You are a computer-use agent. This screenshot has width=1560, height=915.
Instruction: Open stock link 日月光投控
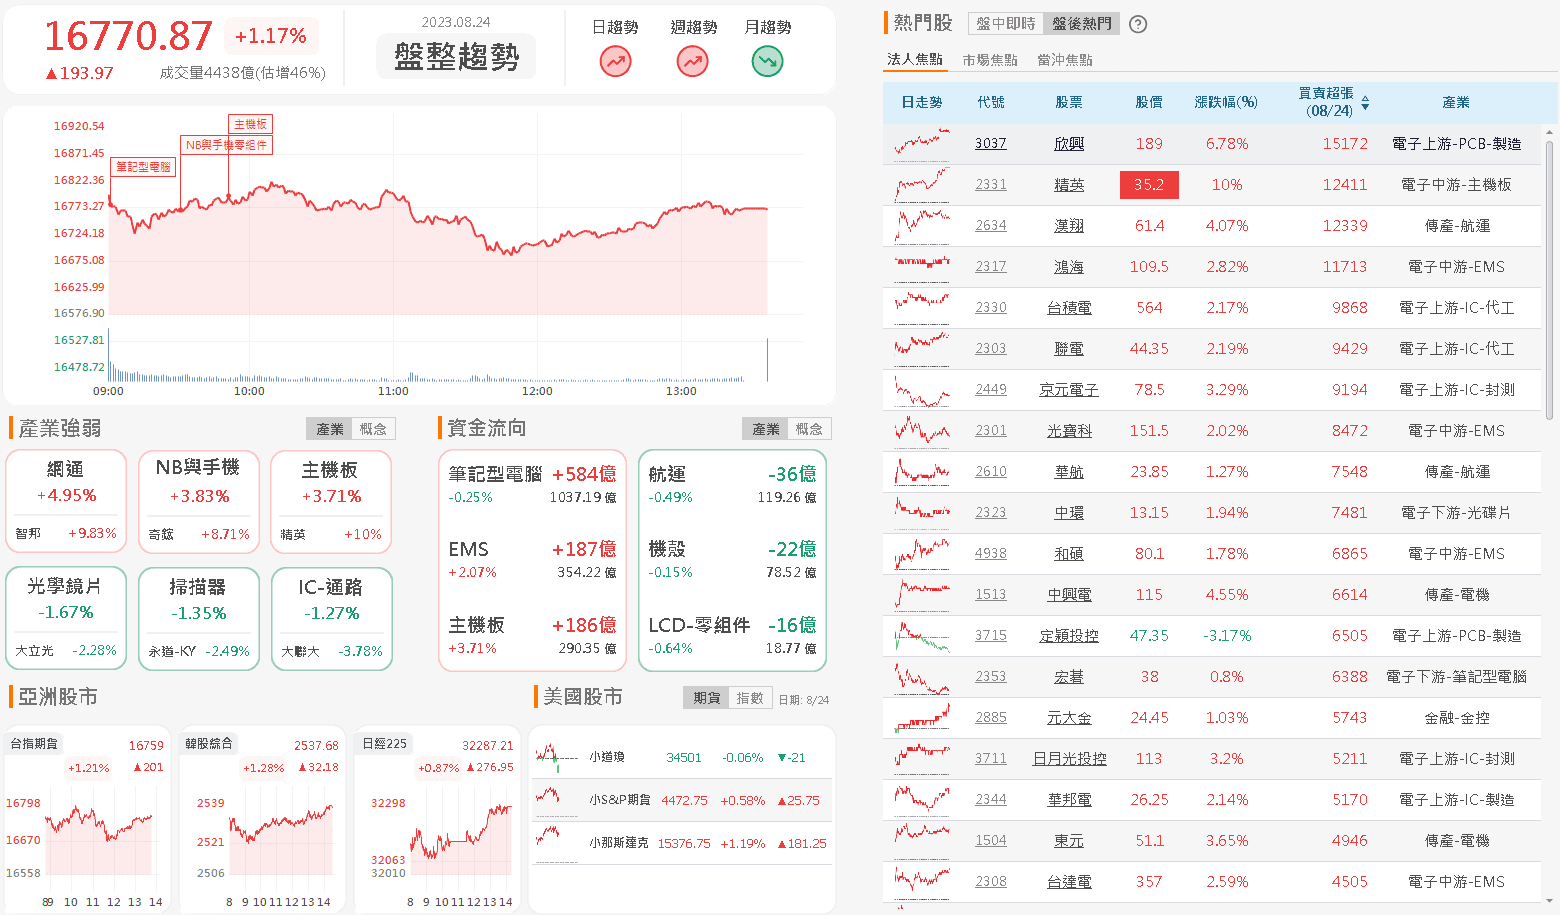pos(1069,759)
